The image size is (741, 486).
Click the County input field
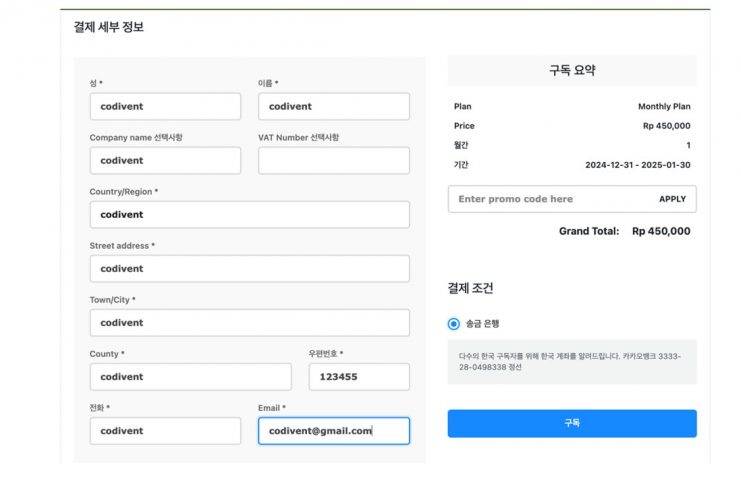pyautogui.click(x=190, y=377)
